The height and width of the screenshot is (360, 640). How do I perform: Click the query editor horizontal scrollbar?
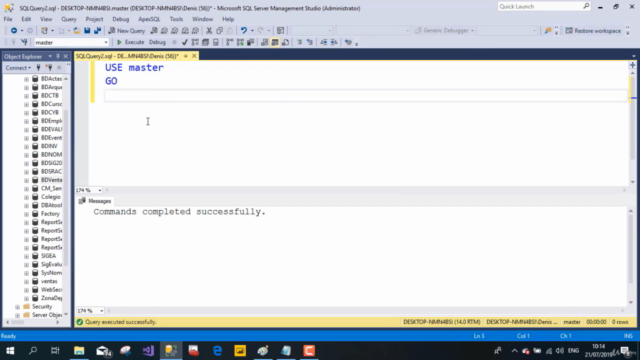click(x=365, y=190)
